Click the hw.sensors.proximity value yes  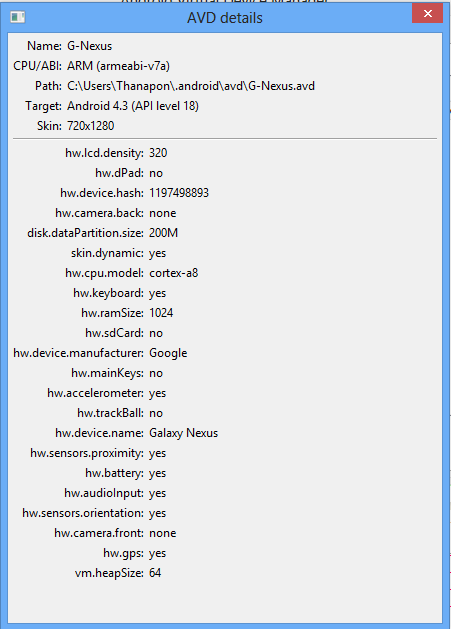tap(157, 453)
